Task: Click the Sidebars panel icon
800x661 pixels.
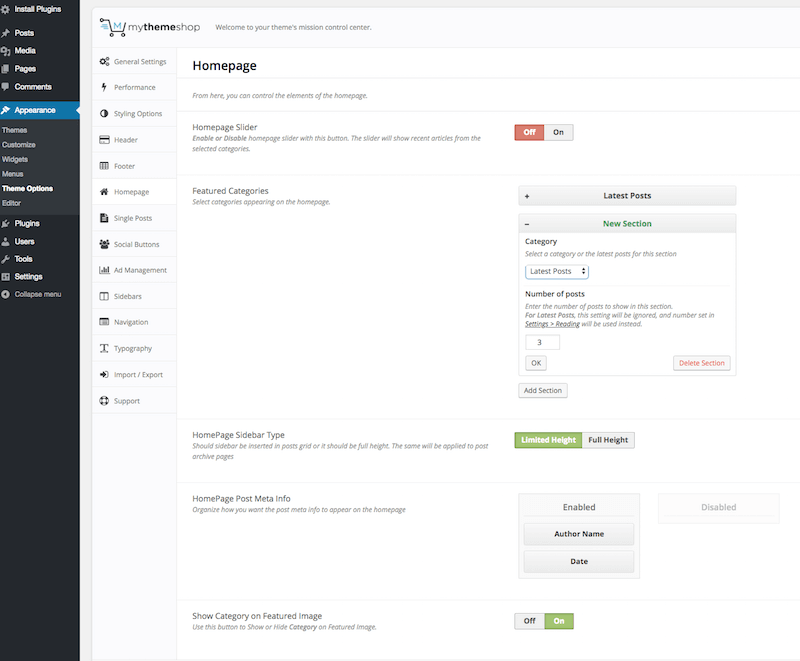Action: click(x=104, y=296)
